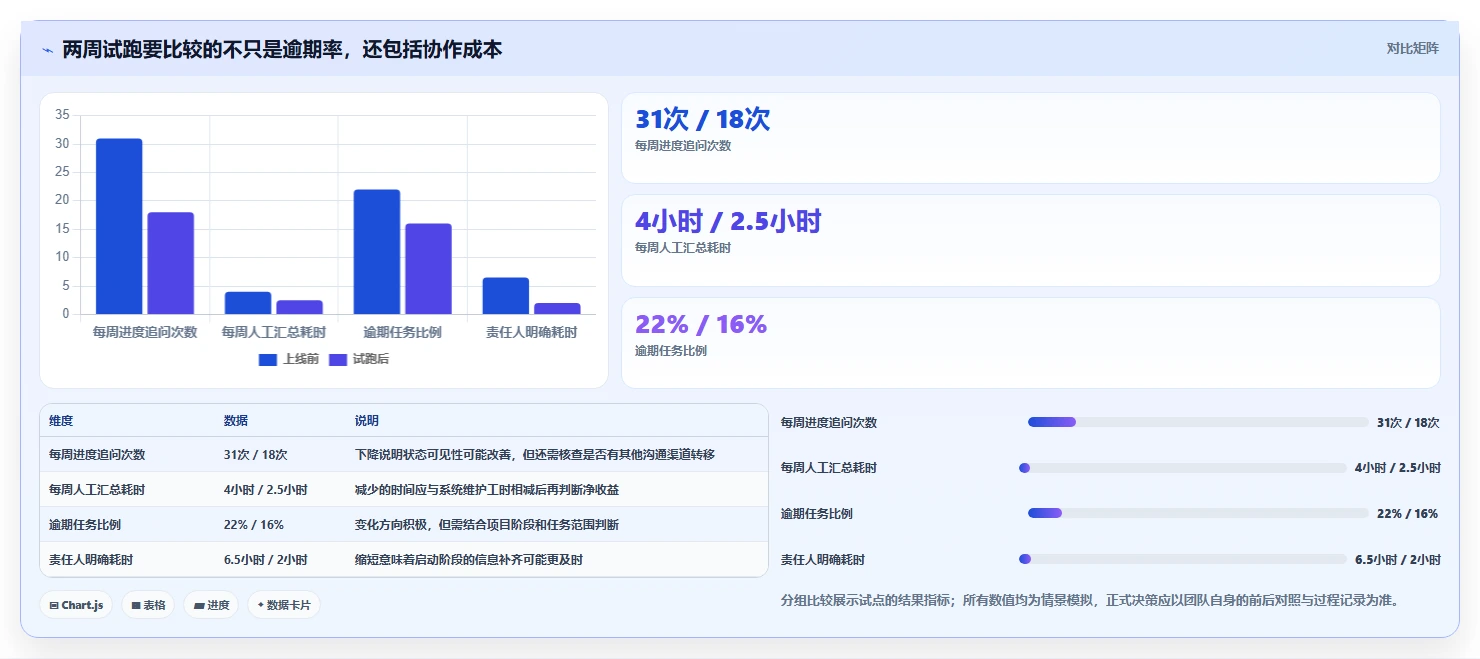Click table cell 责任人明确耗时

point(91,559)
